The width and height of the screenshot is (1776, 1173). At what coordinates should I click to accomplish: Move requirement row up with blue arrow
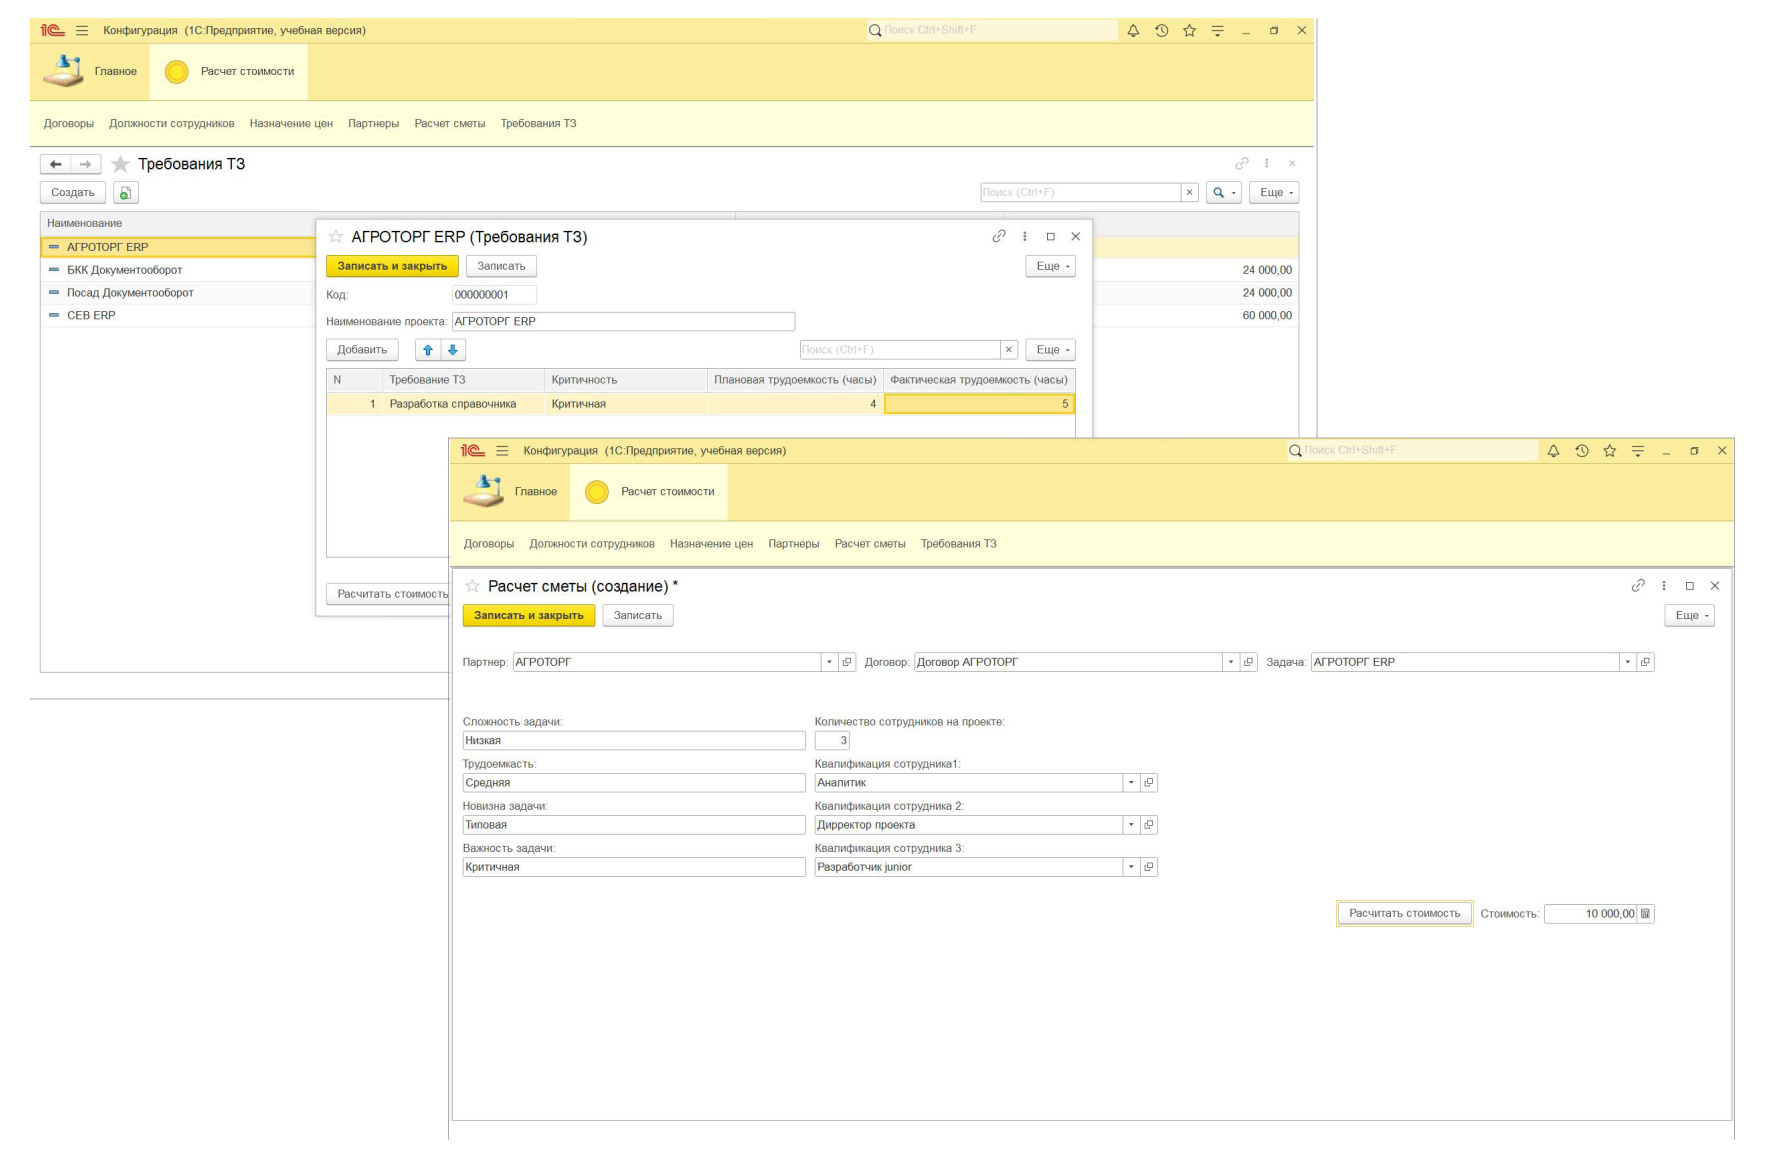point(428,350)
